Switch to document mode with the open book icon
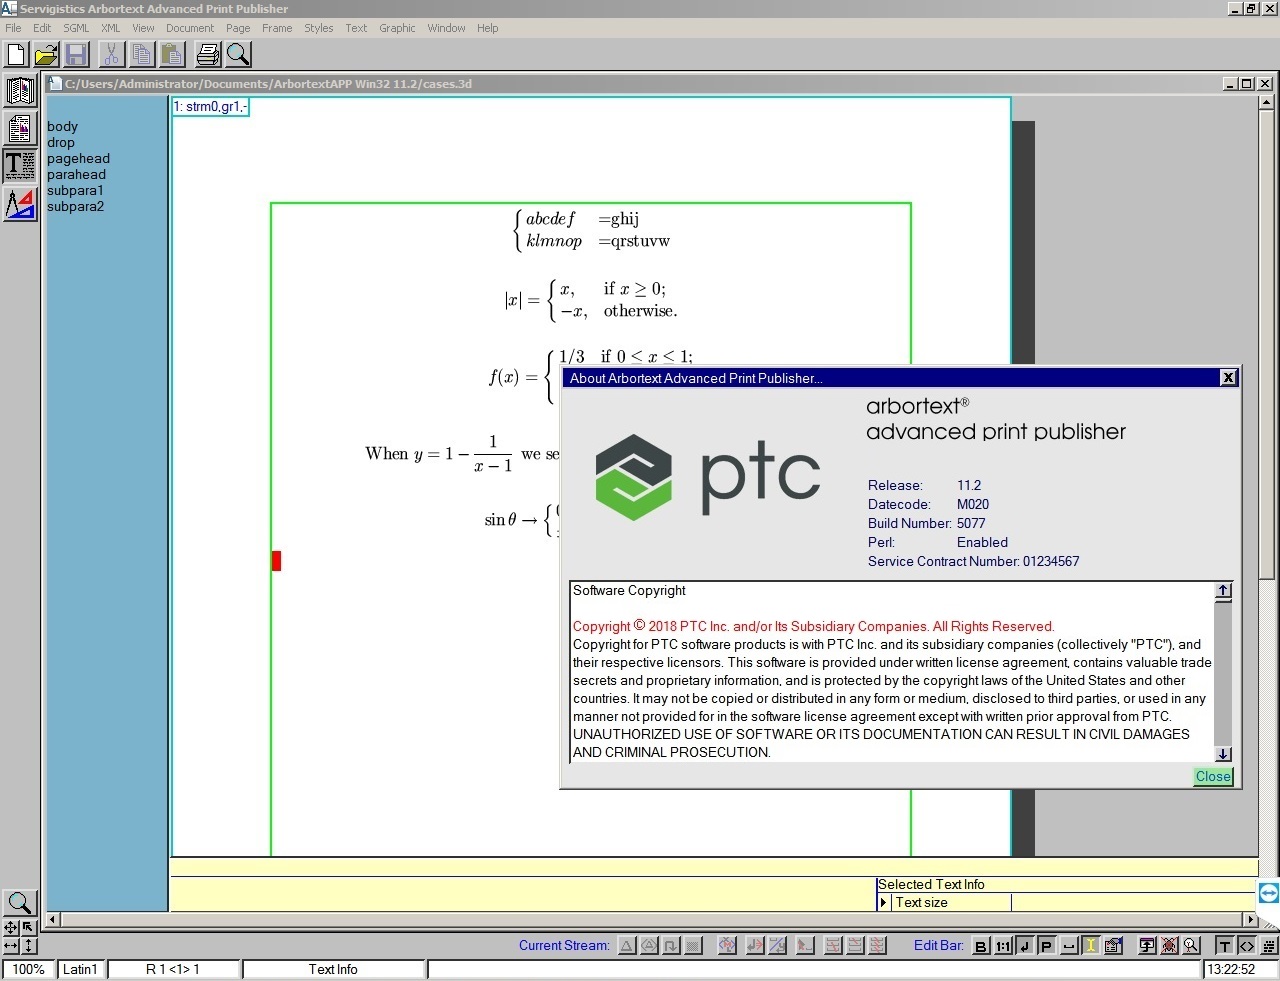The image size is (1280, 981). (20, 91)
